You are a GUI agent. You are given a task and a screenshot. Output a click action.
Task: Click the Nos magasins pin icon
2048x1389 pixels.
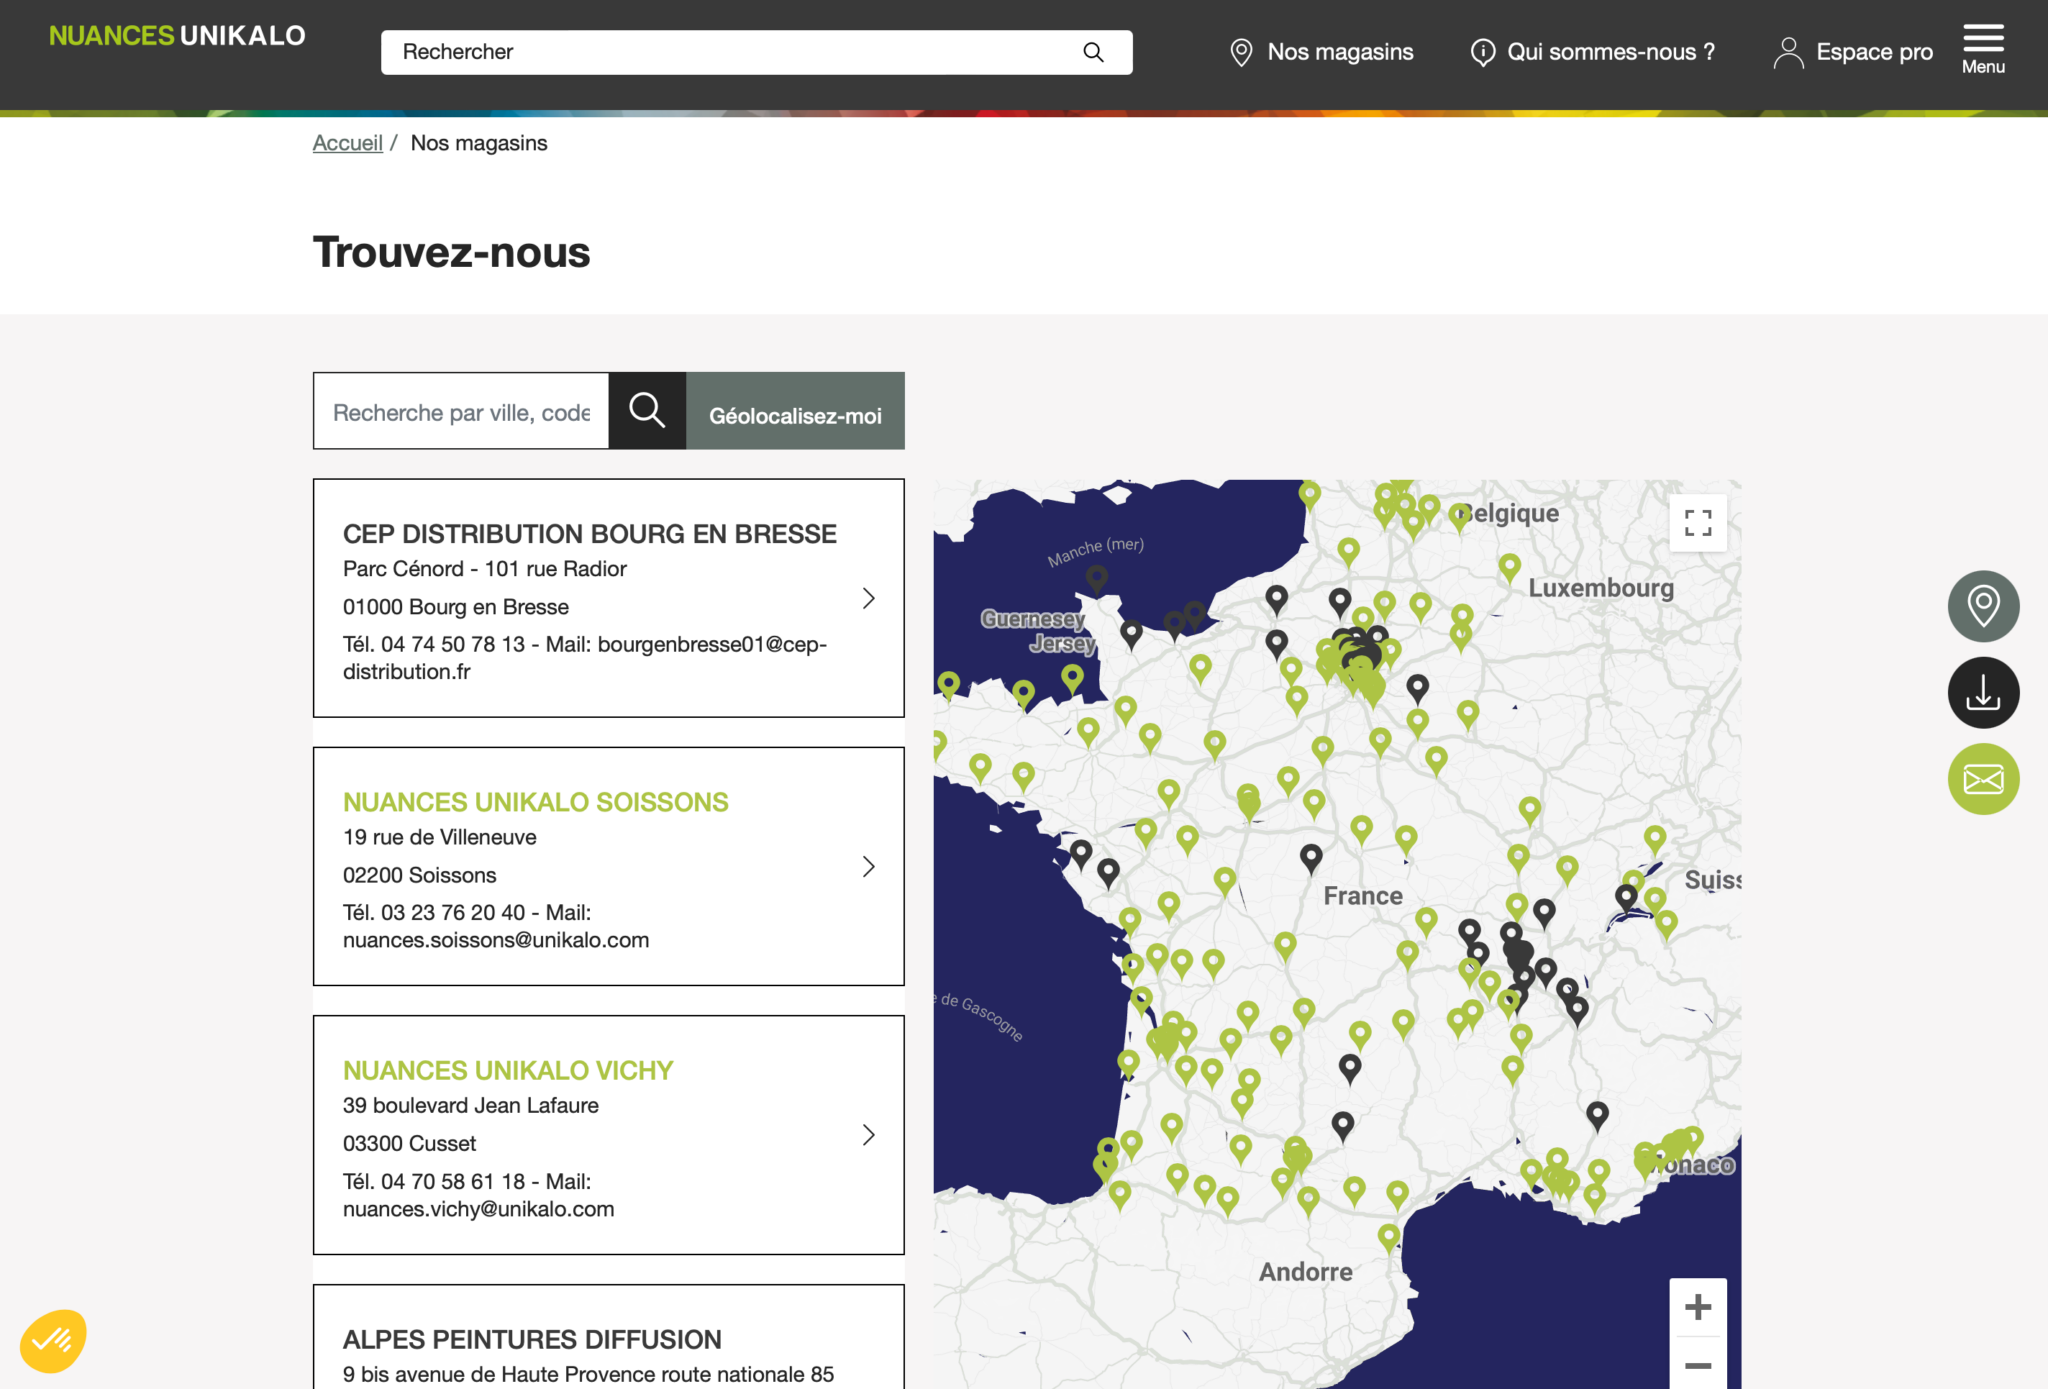tap(1241, 52)
